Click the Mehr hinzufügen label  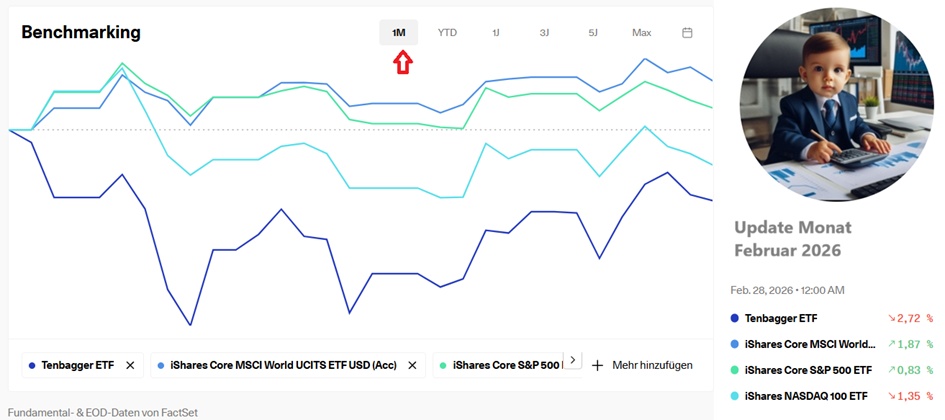coord(652,366)
